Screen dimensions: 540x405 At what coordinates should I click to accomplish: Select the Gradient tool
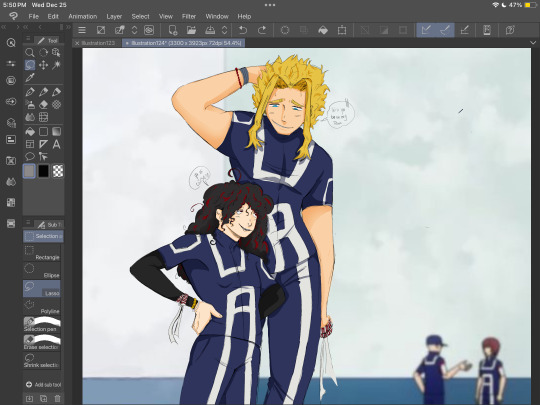click(56, 132)
